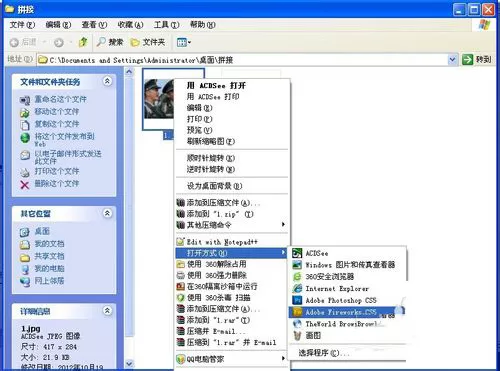Open with Internet Explorer
This screenshot has width=500, height=371.
coord(347,288)
